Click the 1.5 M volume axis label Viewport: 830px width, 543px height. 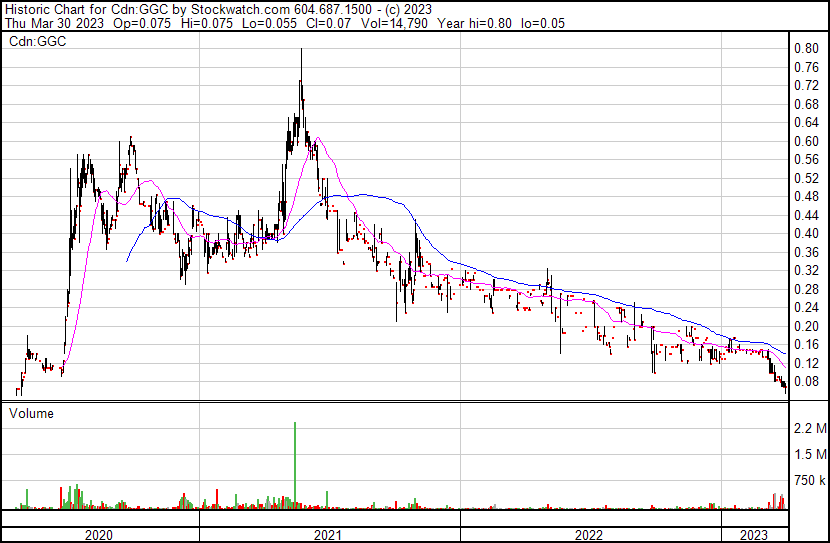(x=809, y=455)
